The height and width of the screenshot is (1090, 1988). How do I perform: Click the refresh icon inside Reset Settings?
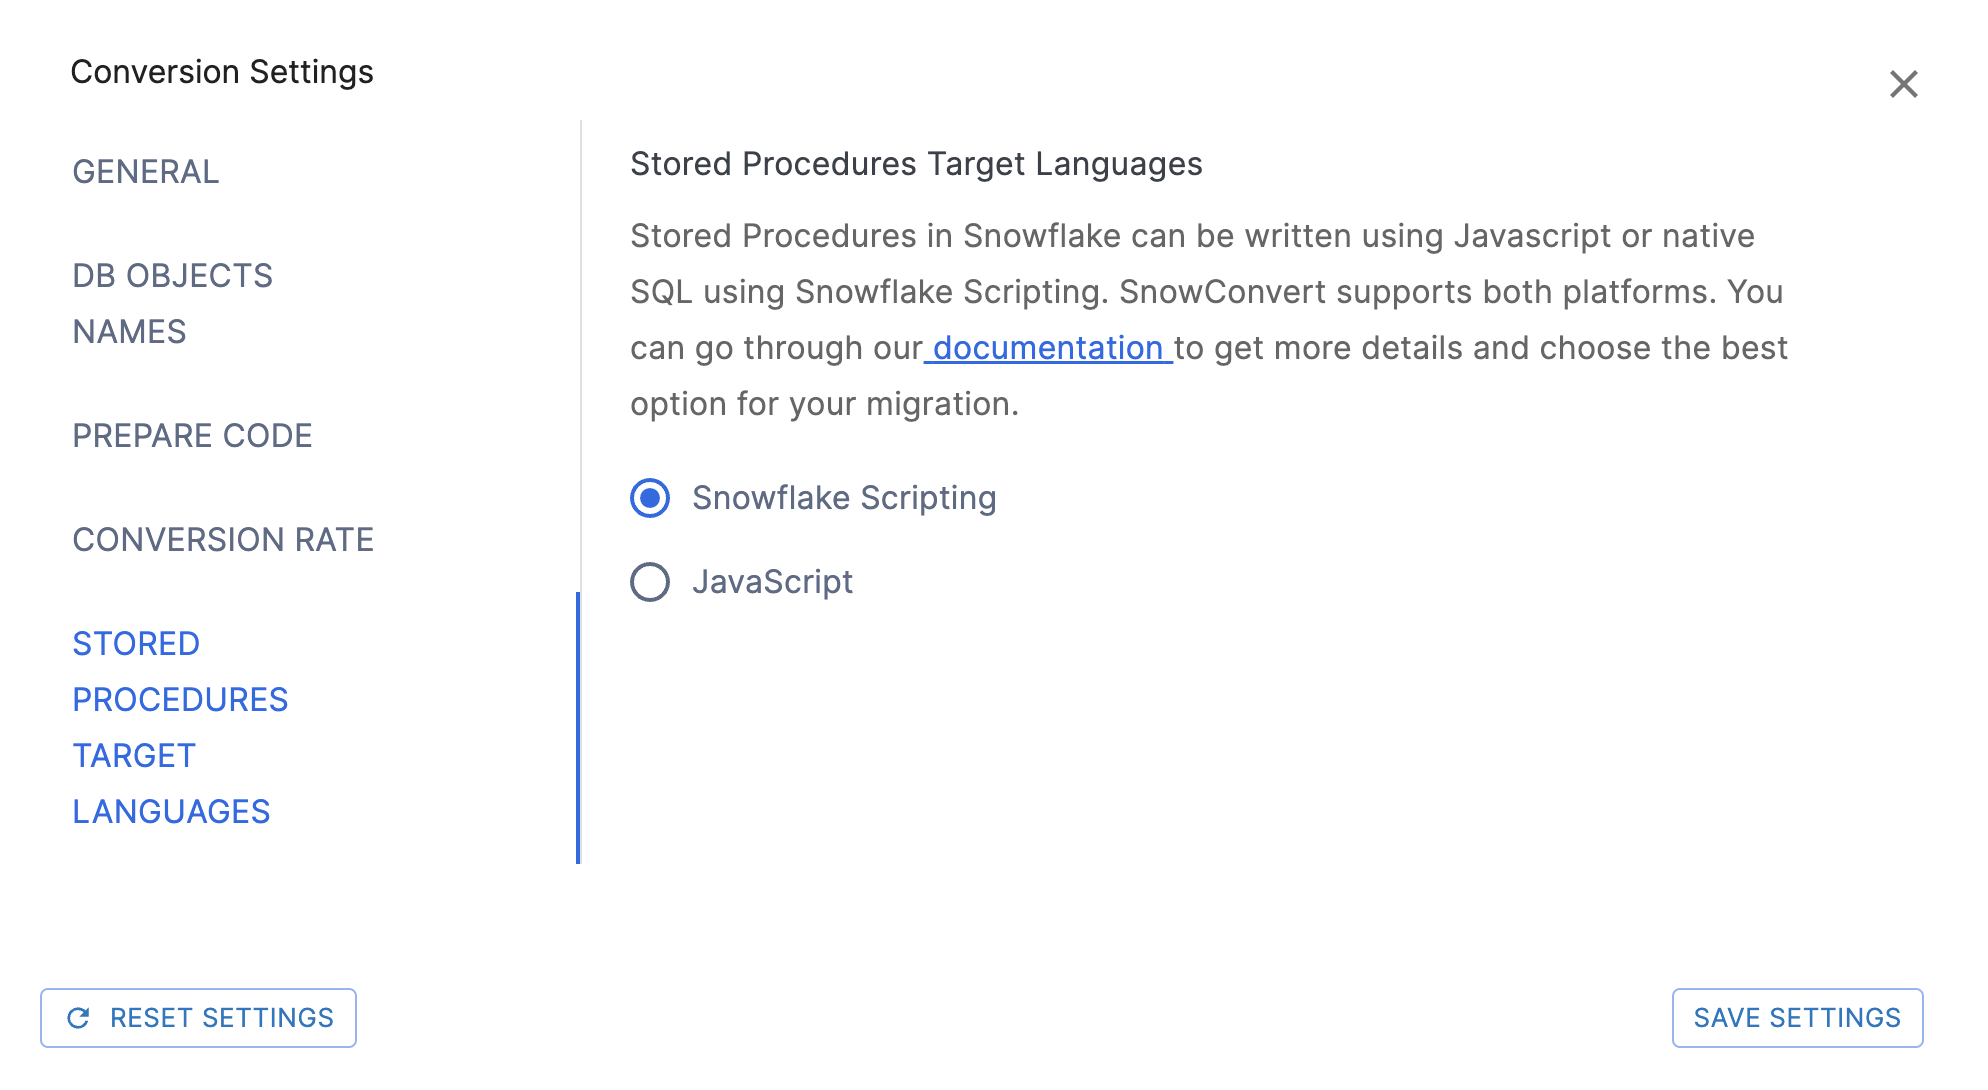81,1018
